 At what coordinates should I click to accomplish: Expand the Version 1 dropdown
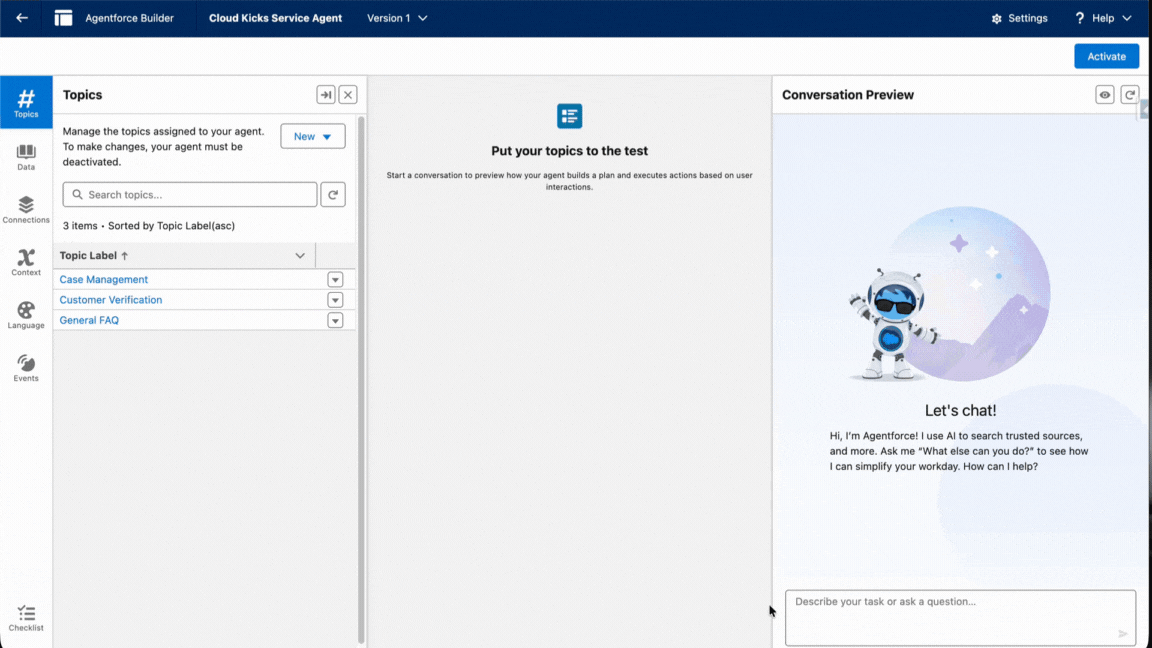(397, 18)
